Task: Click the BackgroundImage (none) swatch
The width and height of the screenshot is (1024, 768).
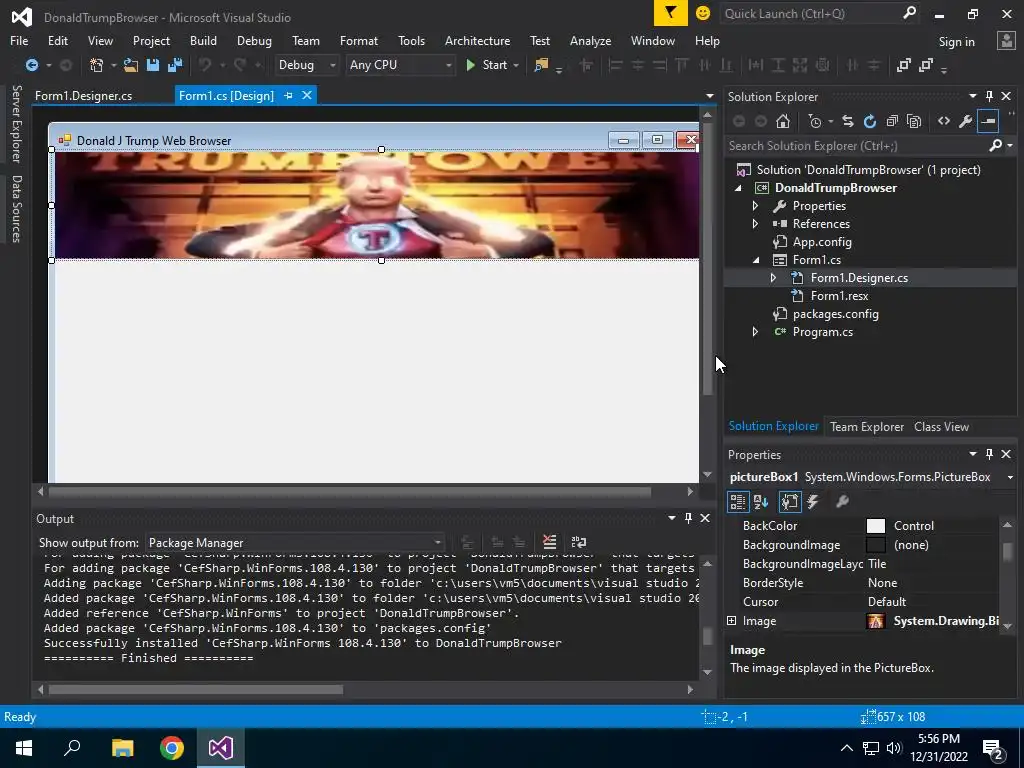Action: coord(875,545)
